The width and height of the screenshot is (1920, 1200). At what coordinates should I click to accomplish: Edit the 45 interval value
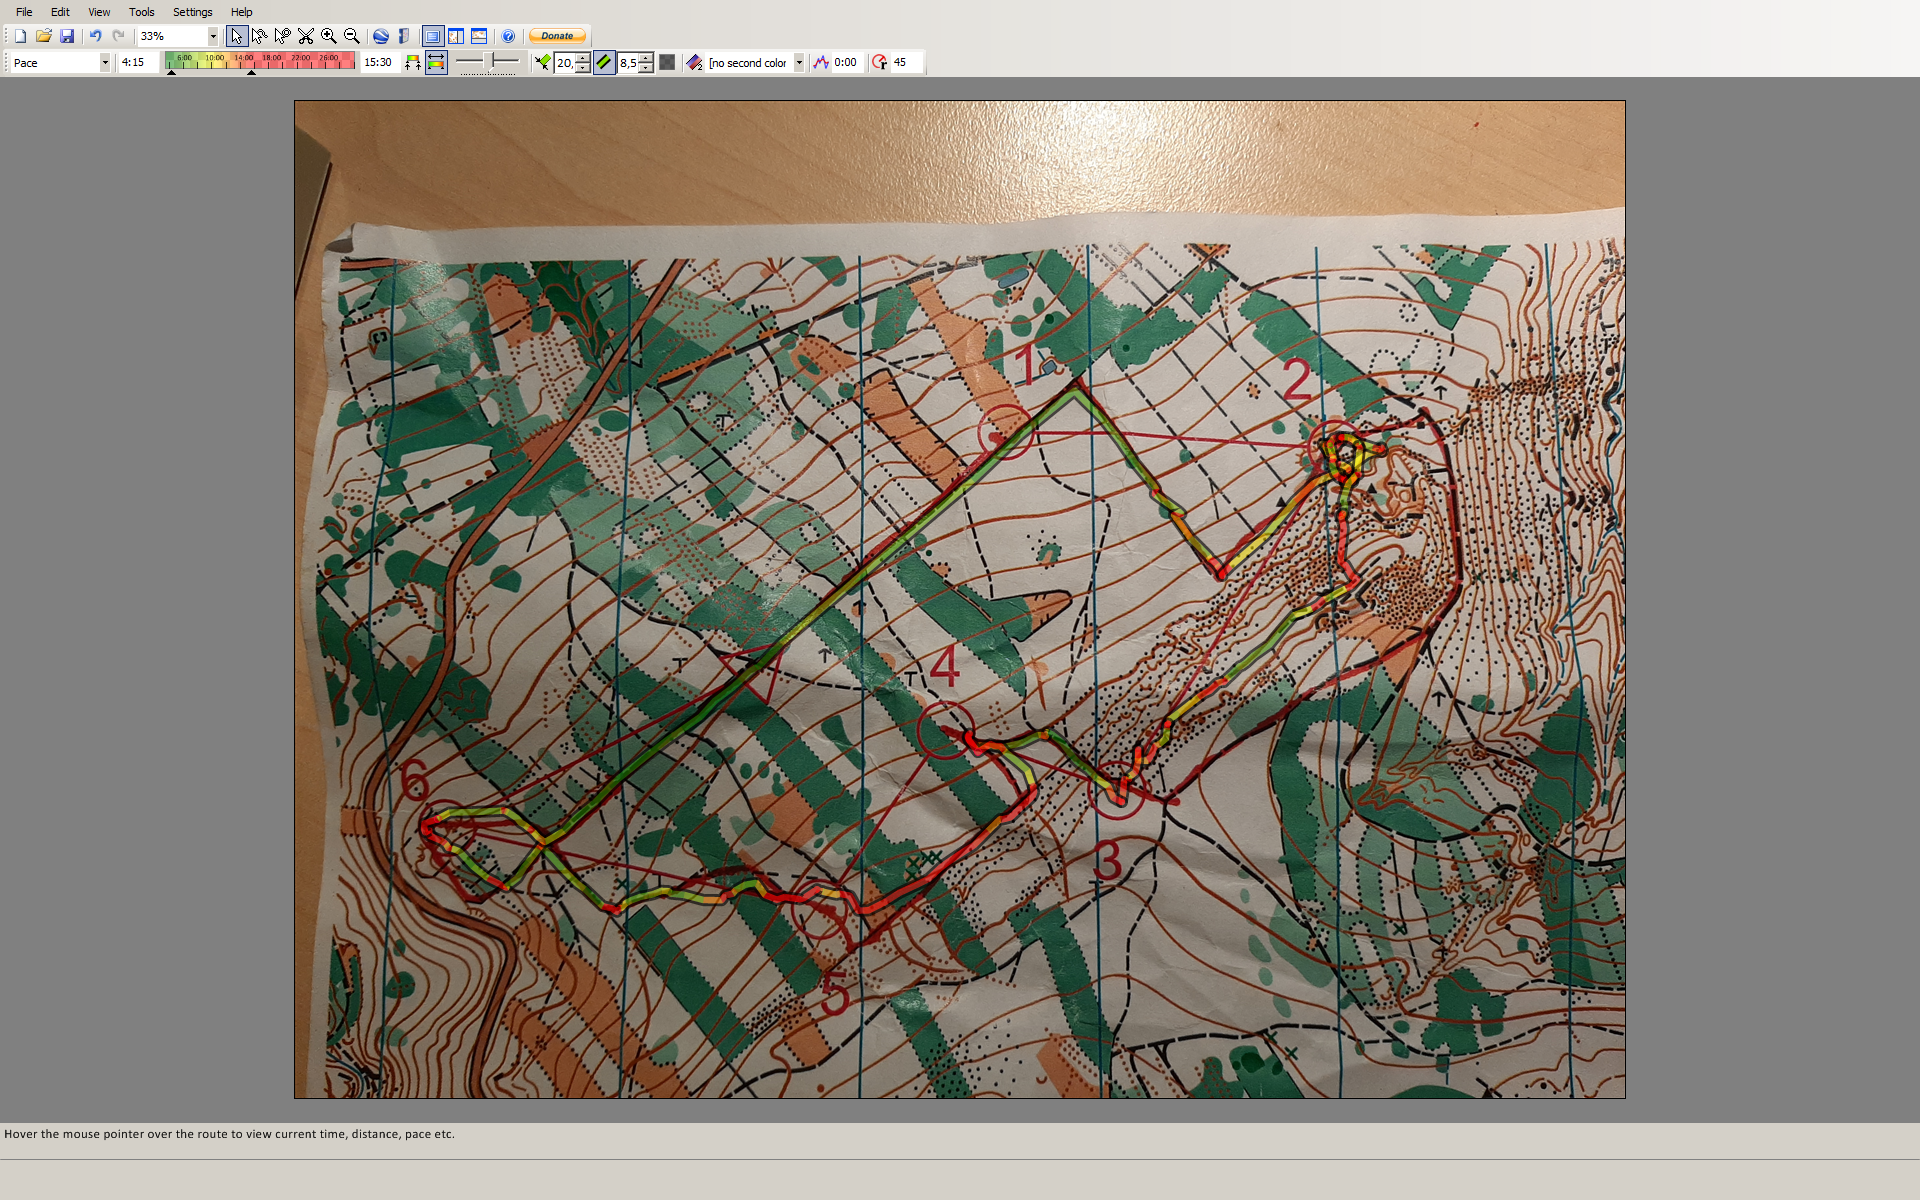click(x=905, y=62)
